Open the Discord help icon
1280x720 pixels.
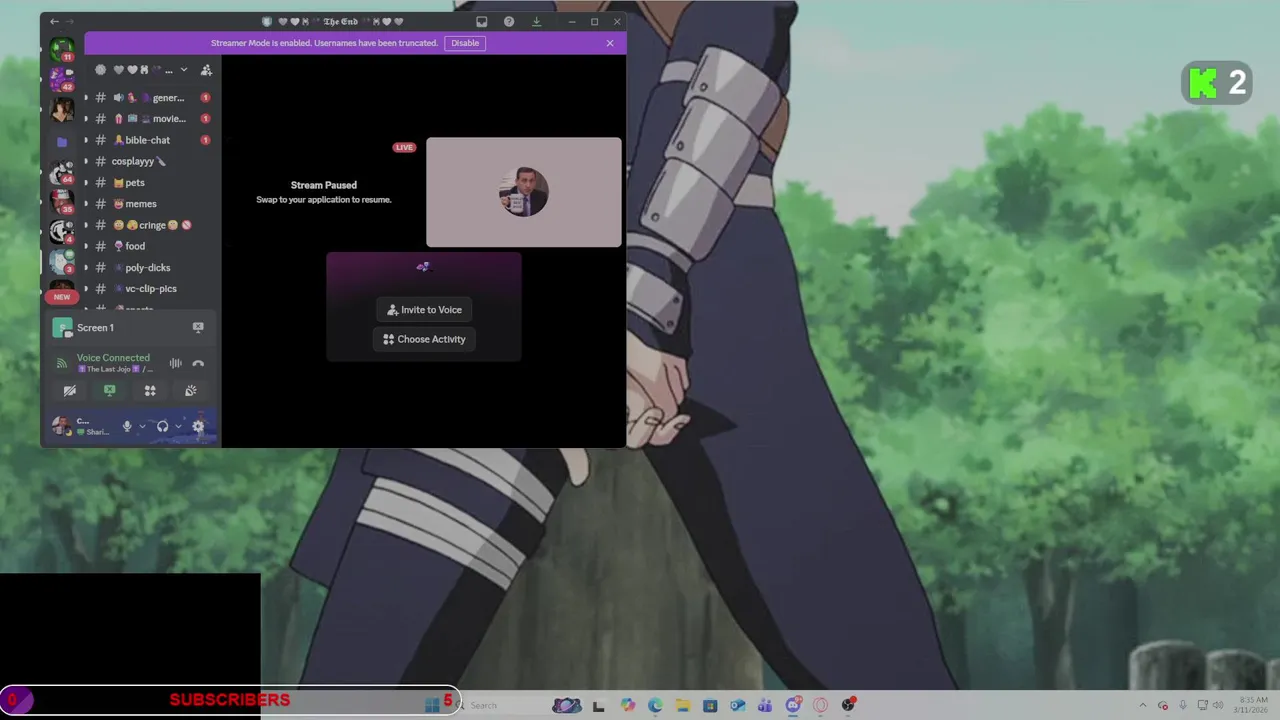[x=509, y=21]
